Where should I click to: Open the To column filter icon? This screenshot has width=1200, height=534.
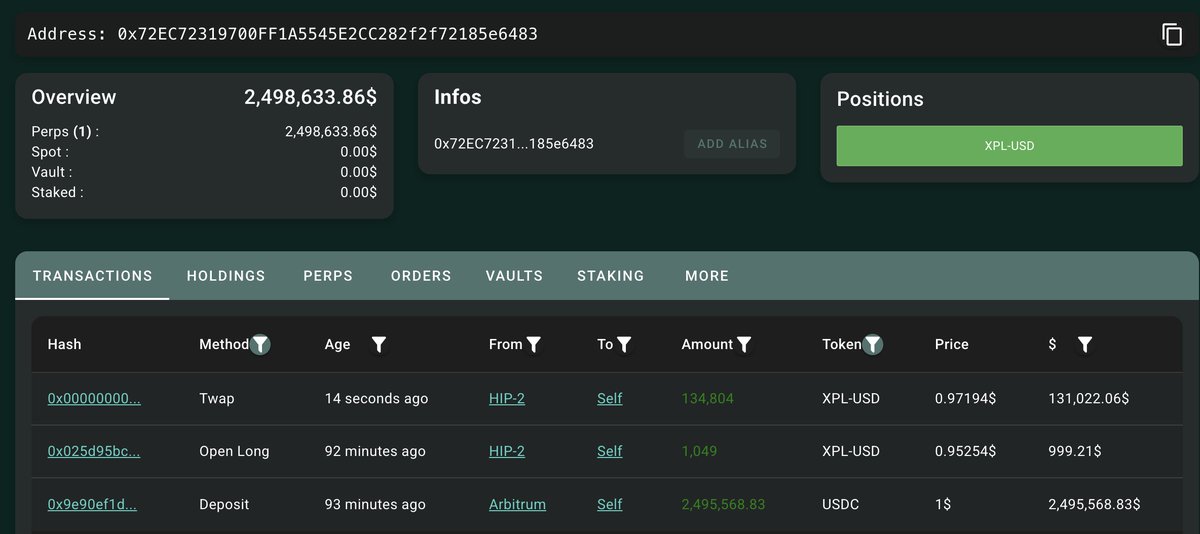click(x=624, y=344)
